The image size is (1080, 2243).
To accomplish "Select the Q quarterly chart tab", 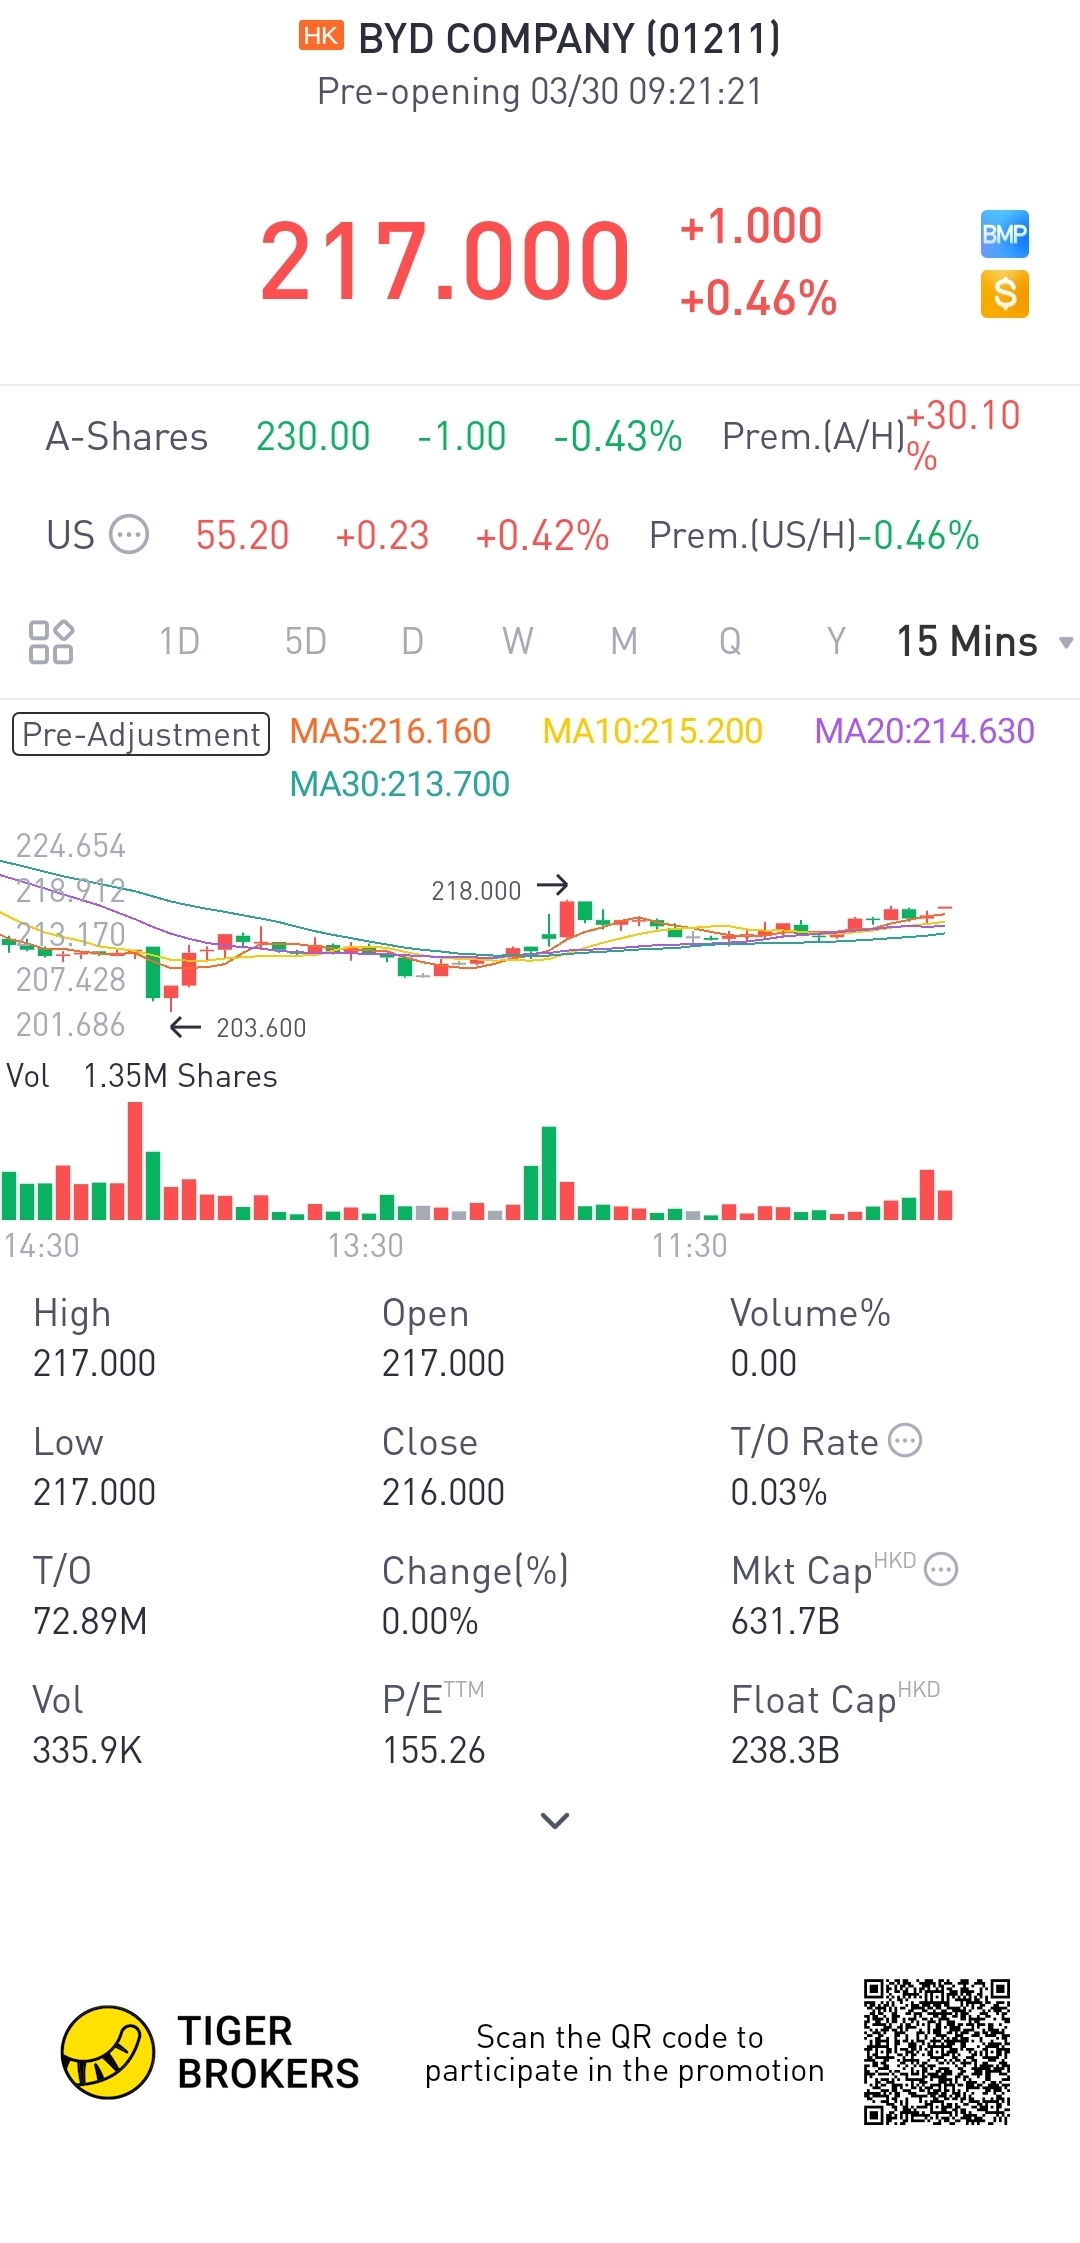I will pos(730,642).
